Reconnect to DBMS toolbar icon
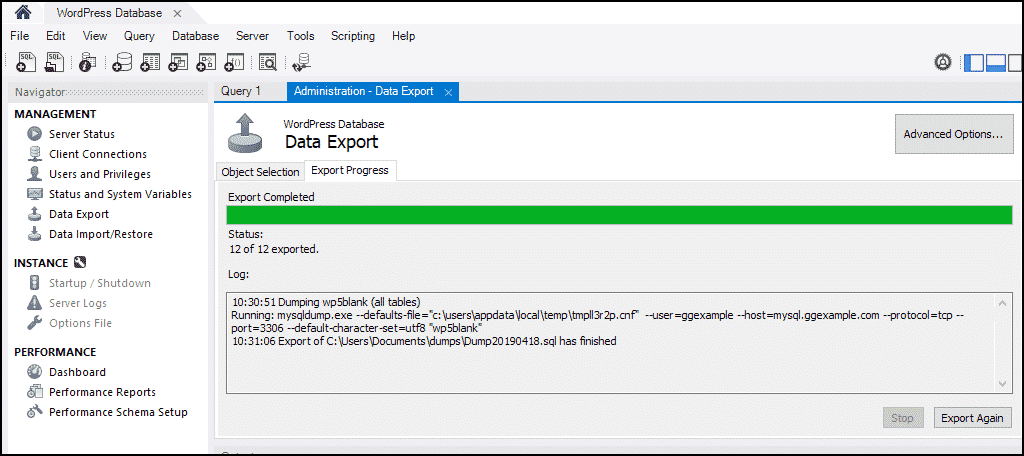Screen dimensions: 1024x456 pyautogui.click(x=302, y=61)
